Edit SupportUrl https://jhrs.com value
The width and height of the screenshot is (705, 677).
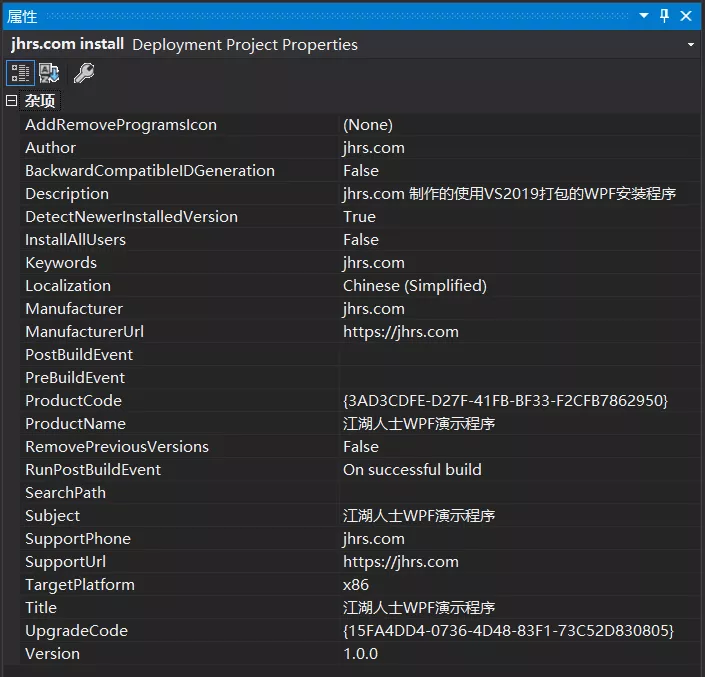pyautogui.click(x=401, y=561)
